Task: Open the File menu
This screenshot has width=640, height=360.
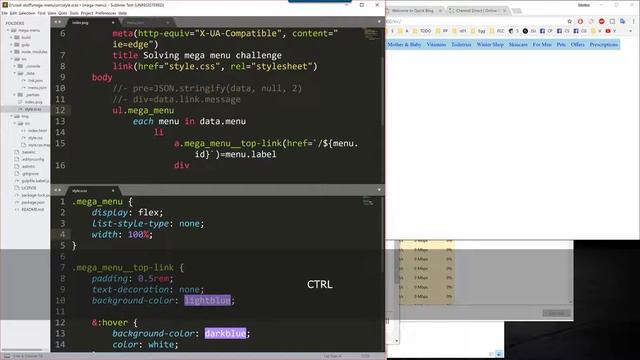Action: (4, 13)
